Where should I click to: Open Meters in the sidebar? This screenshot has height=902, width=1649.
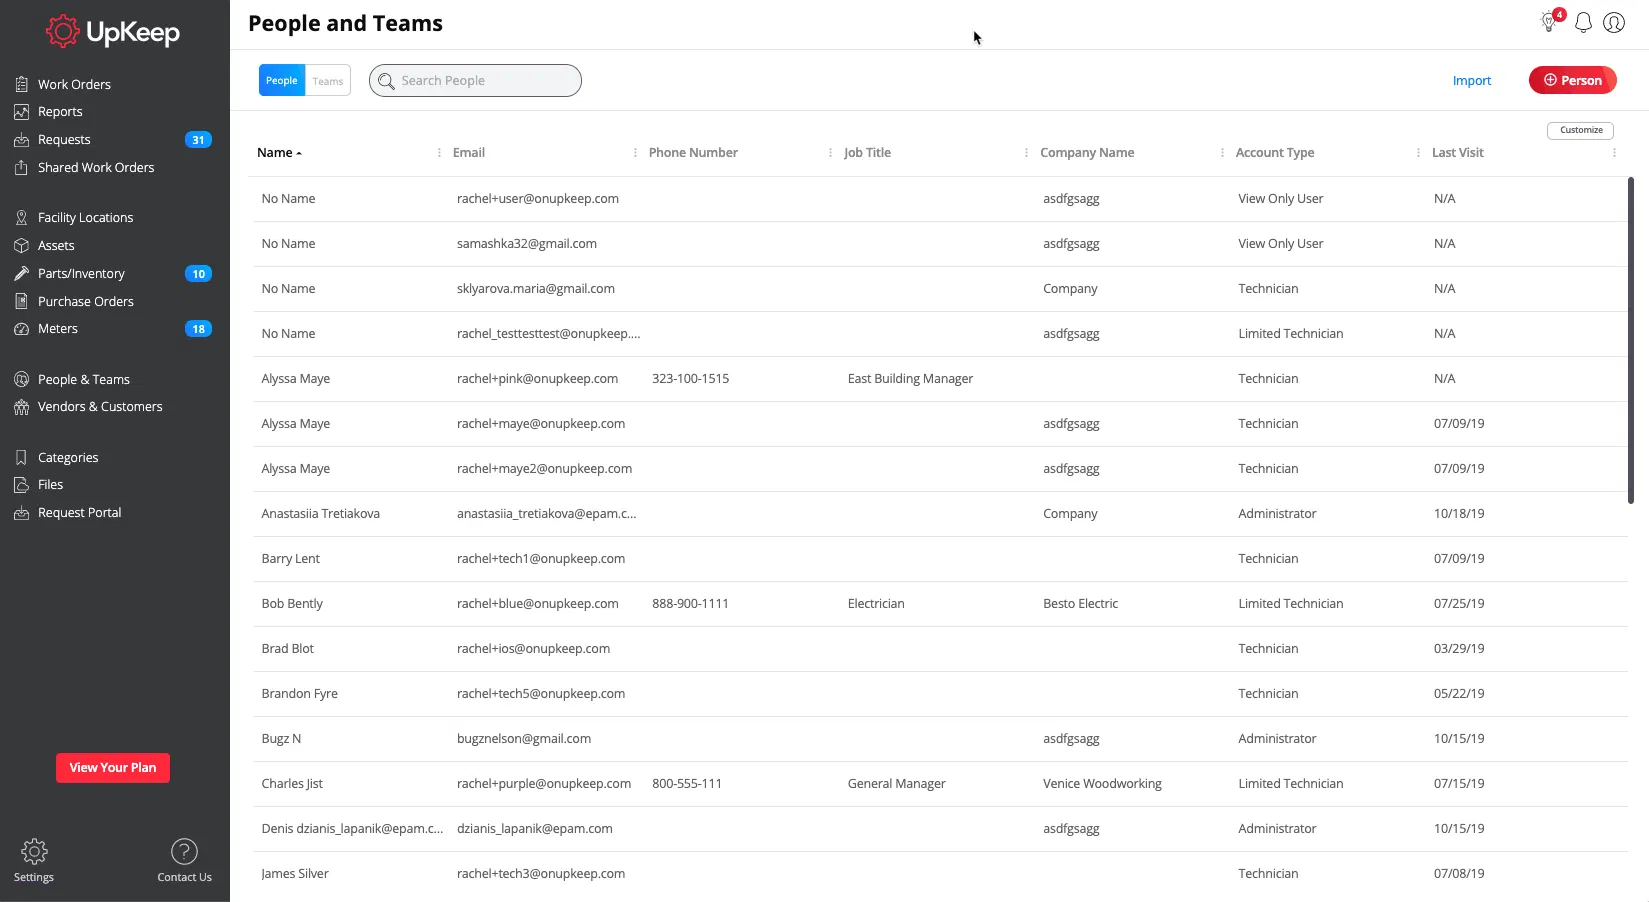[x=58, y=328]
